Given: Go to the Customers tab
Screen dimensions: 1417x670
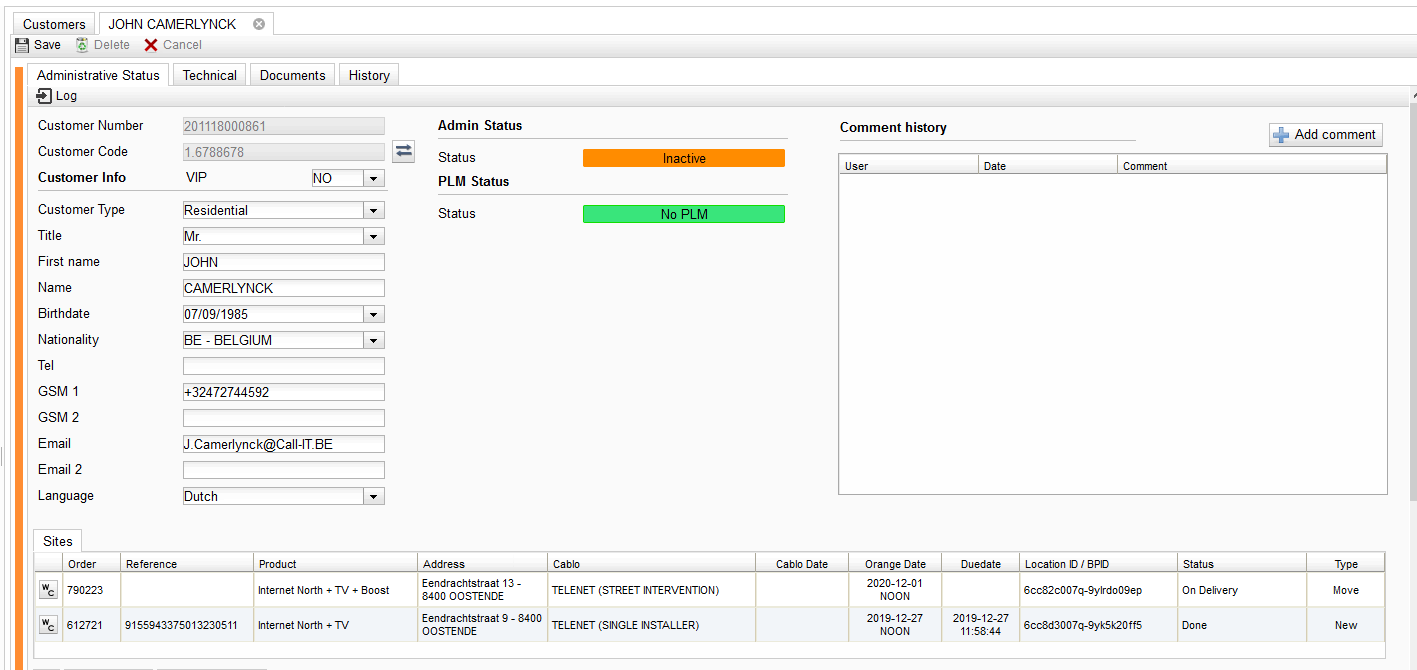Looking at the screenshot, I should pos(54,24).
